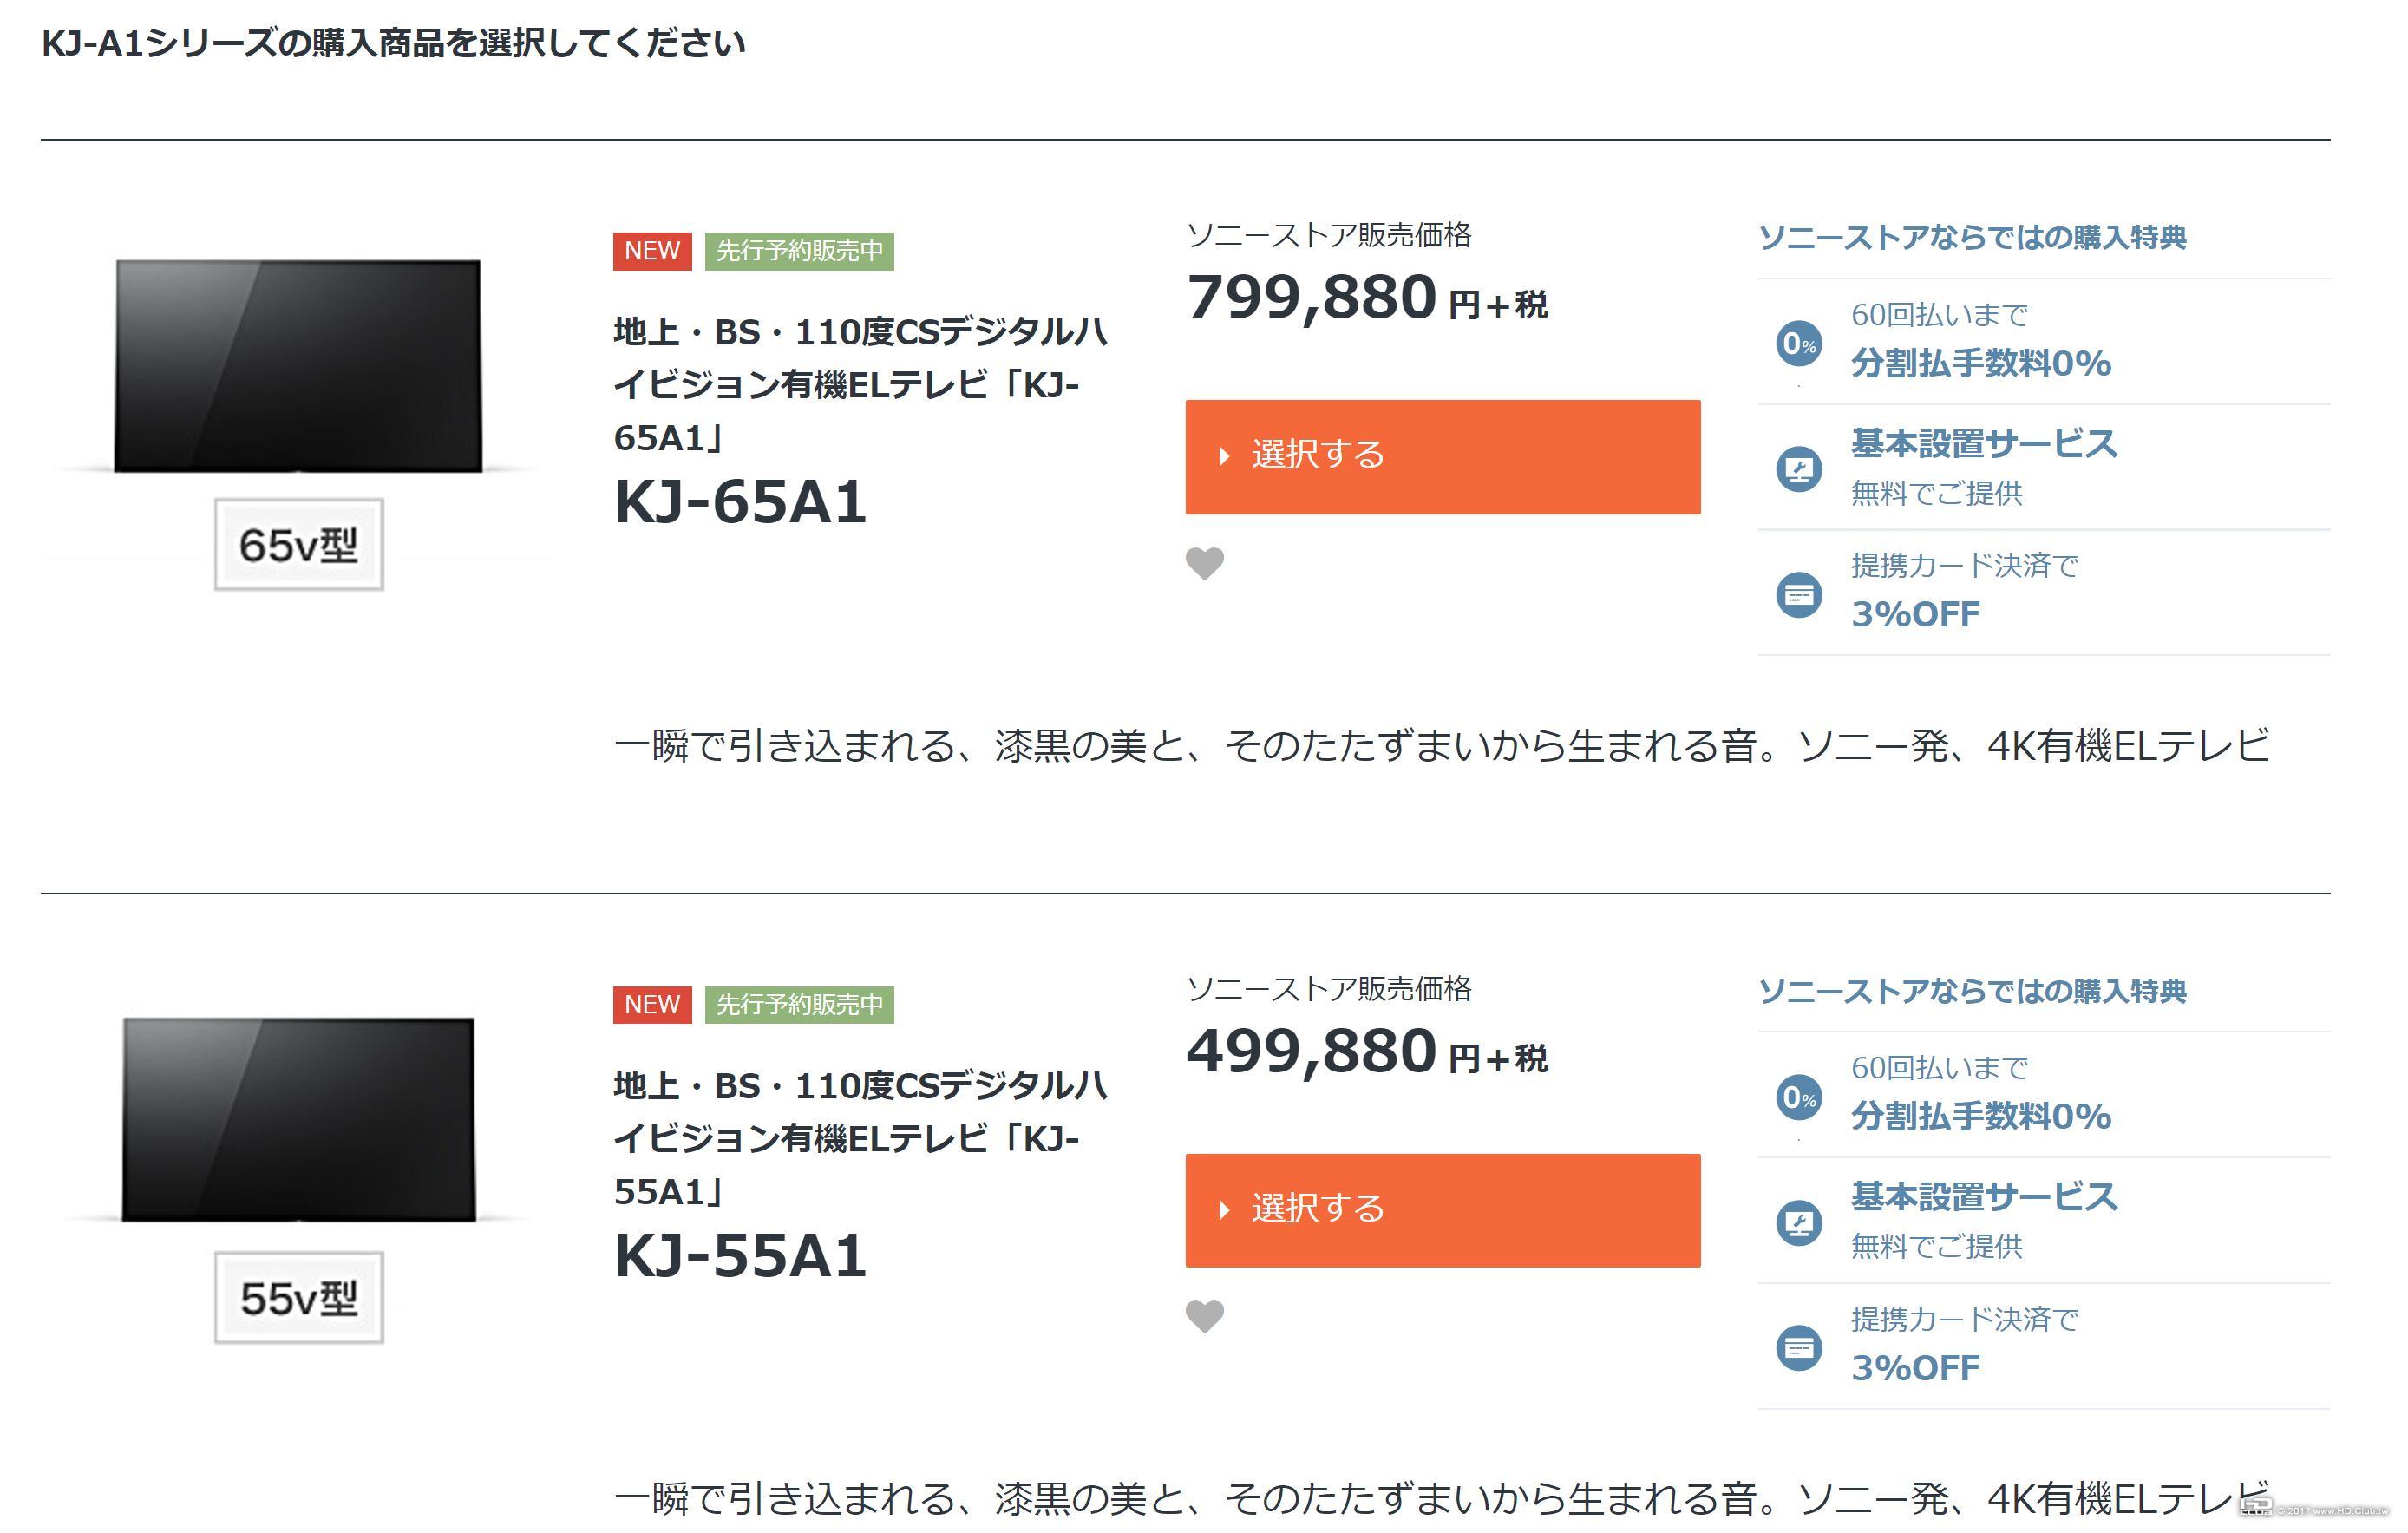This screenshot has width=2408, height=1533.
Task: Open the KJ-55A1 TV product image
Action: [298, 1119]
